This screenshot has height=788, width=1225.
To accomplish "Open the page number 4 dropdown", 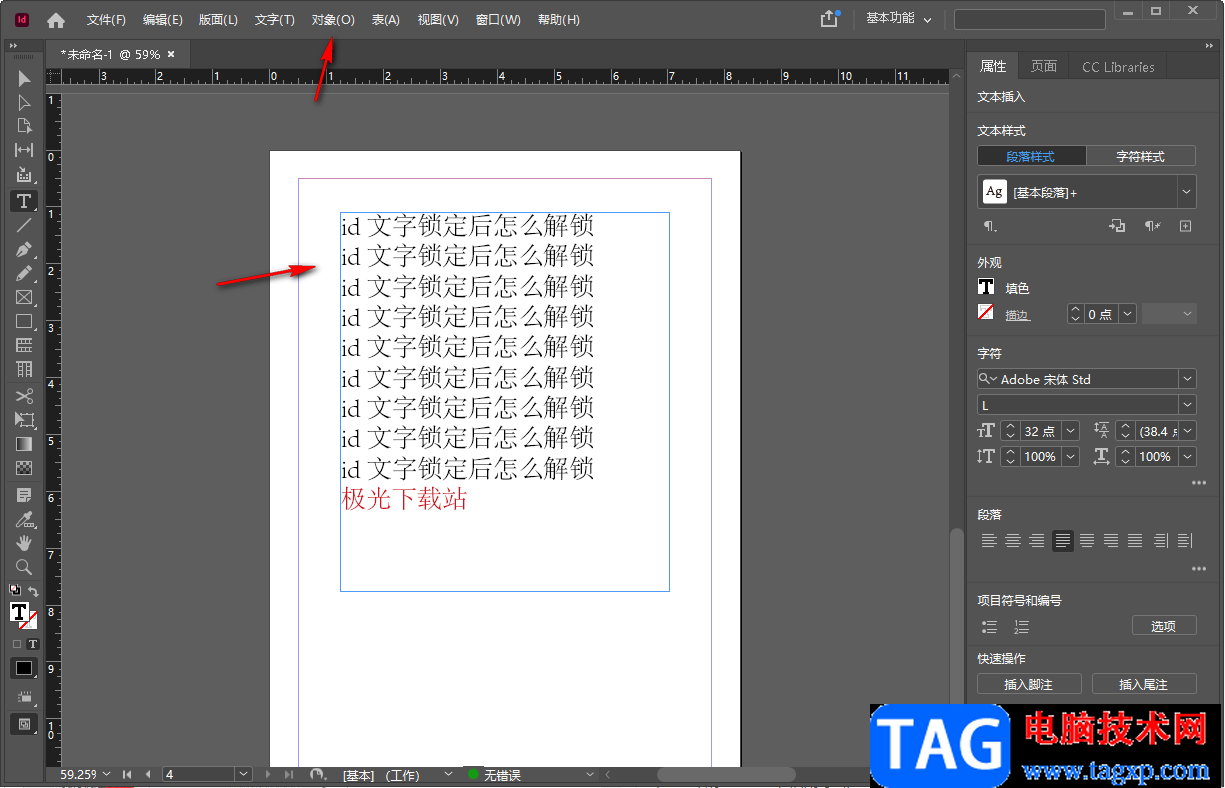I will click(244, 775).
